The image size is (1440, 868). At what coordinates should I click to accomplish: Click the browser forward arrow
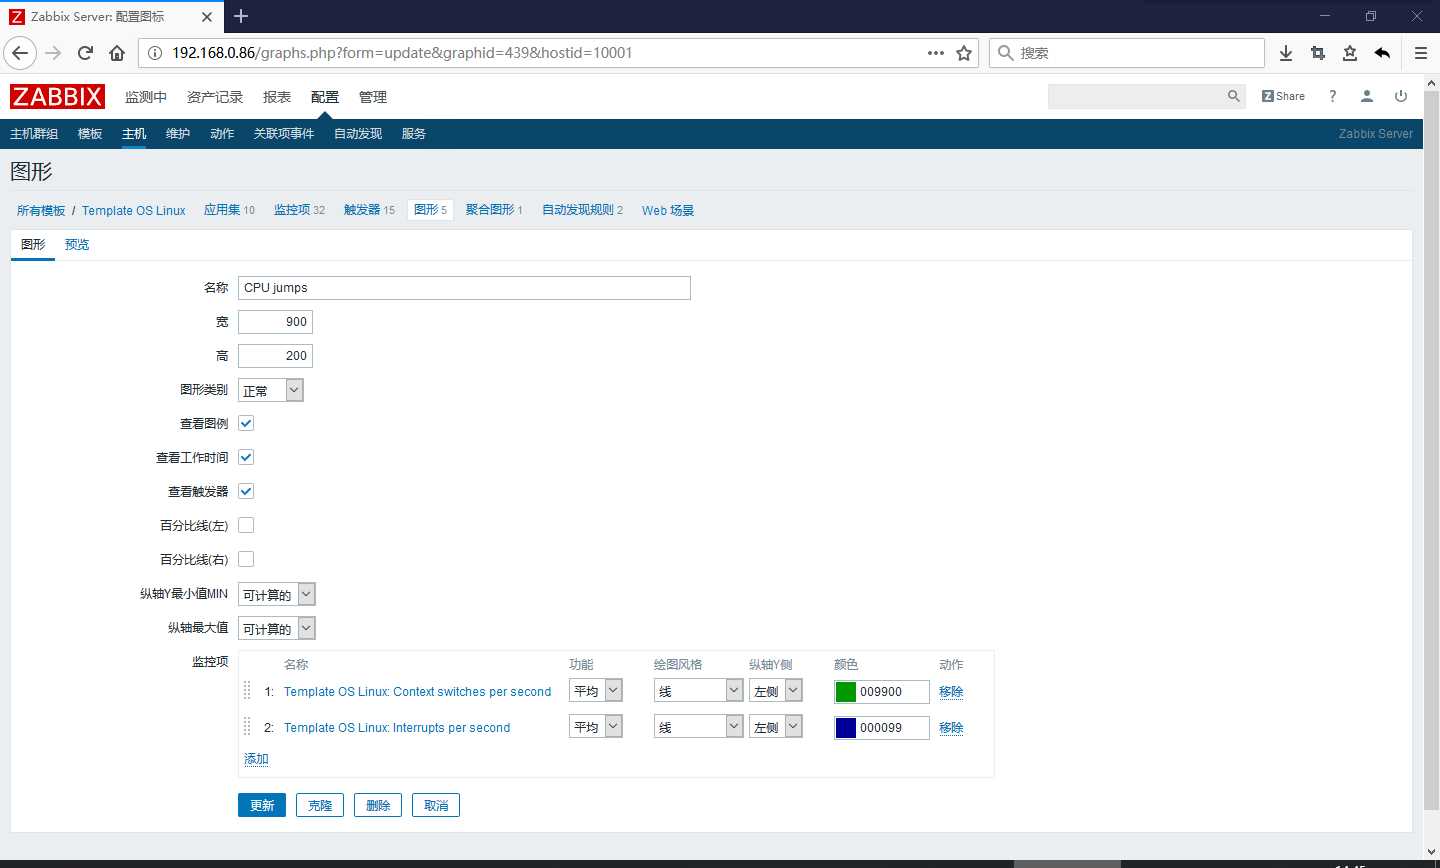coord(53,53)
